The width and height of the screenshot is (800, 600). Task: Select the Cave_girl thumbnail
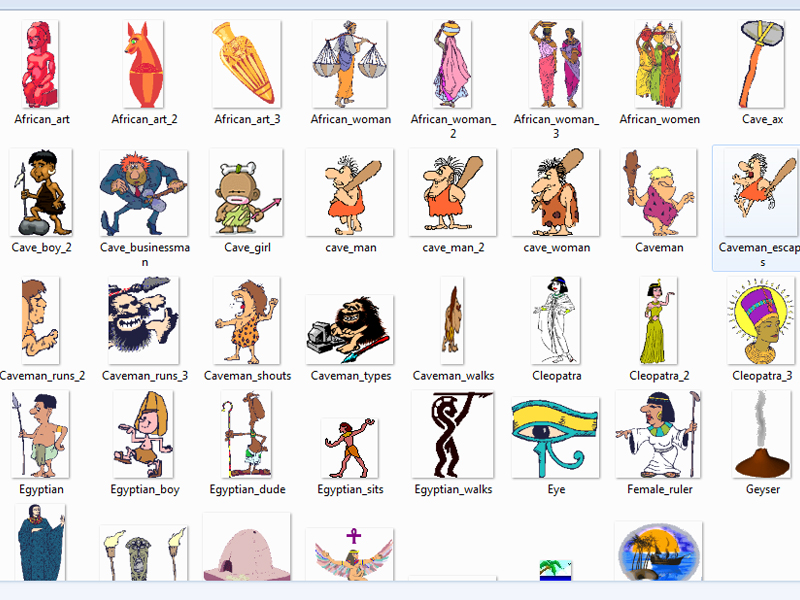click(x=246, y=192)
